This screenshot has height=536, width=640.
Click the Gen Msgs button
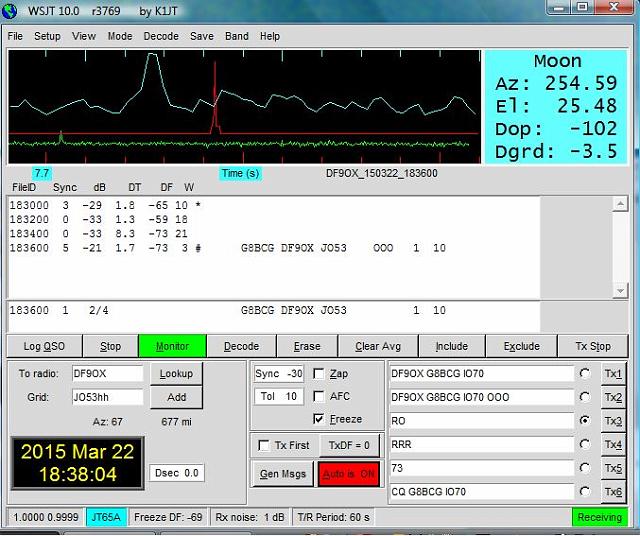[283, 474]
